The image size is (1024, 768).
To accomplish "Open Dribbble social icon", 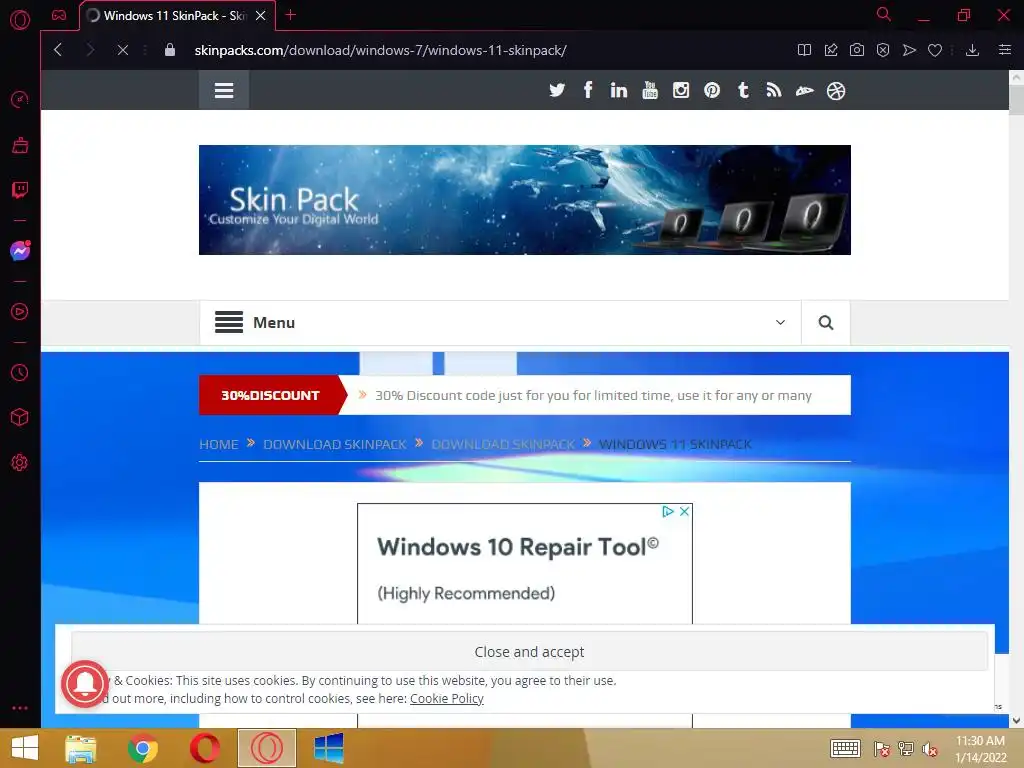I will coord(836,91).
